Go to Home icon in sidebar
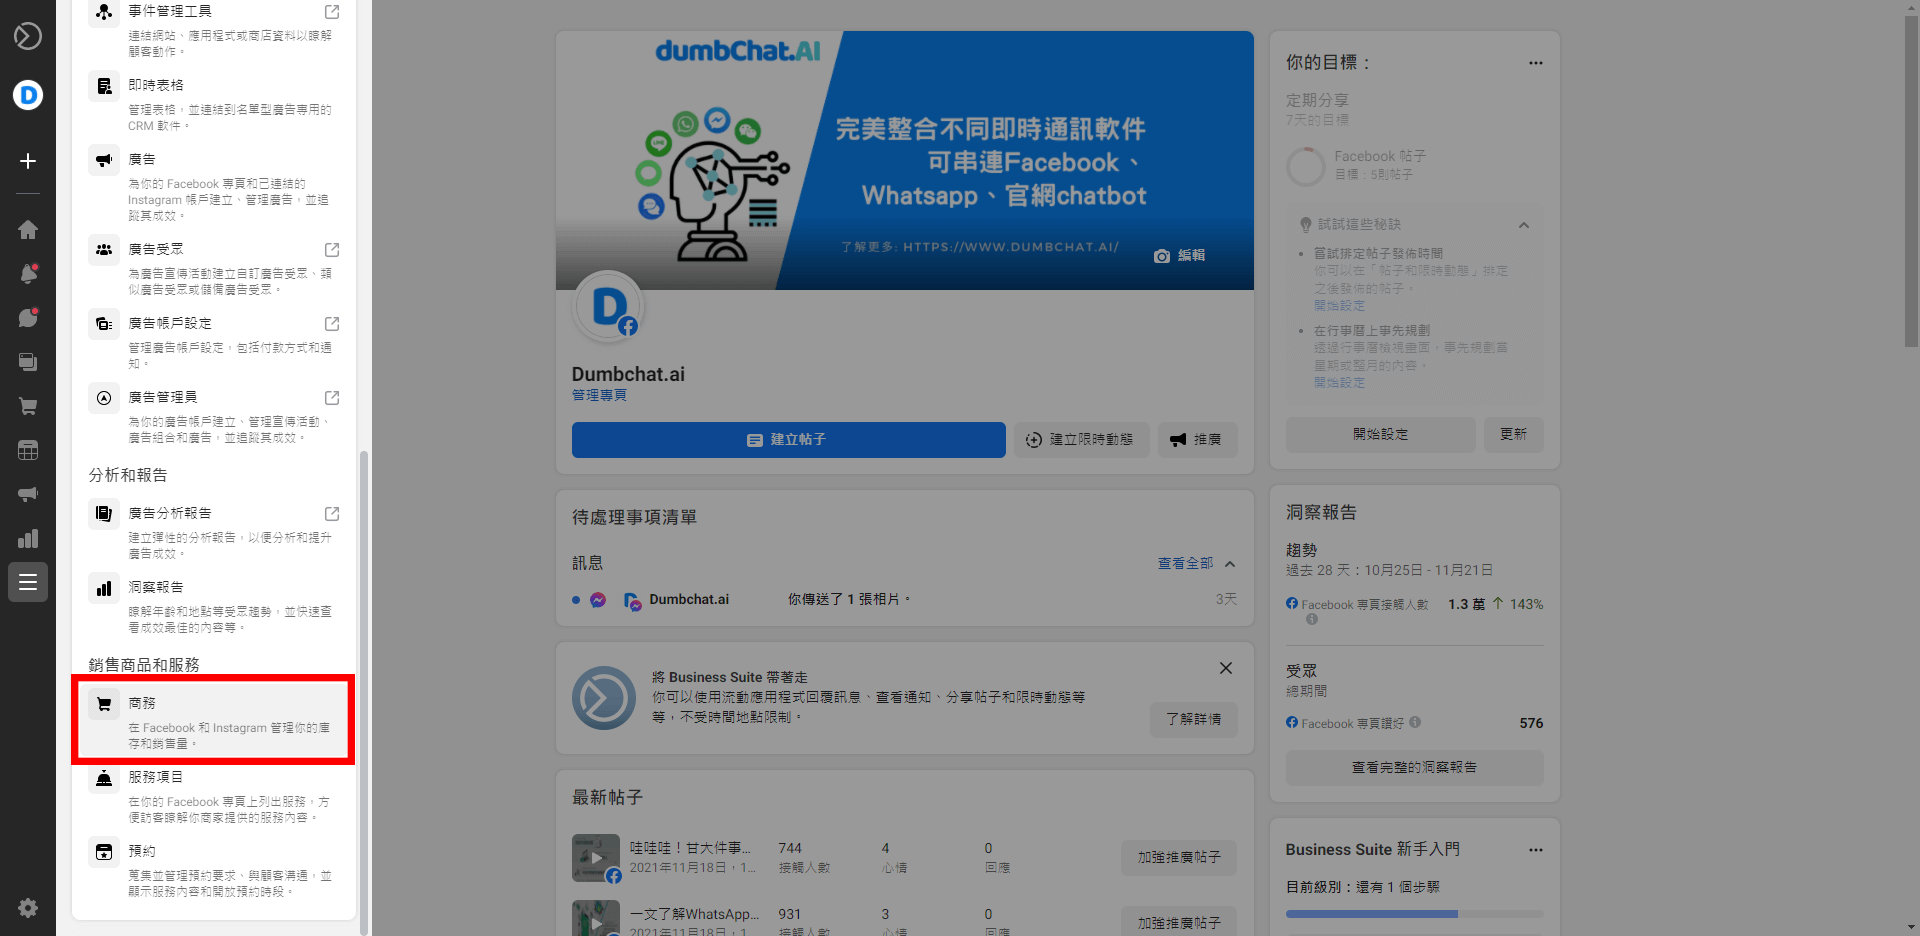 click(28, 229)
